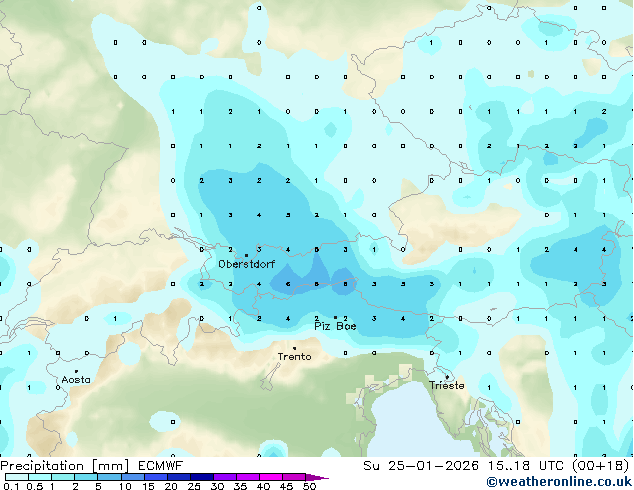This screenshot has width=634, height=490.
Task: Click the legend arrow above 50 mm
Action: tap(317, 477)
